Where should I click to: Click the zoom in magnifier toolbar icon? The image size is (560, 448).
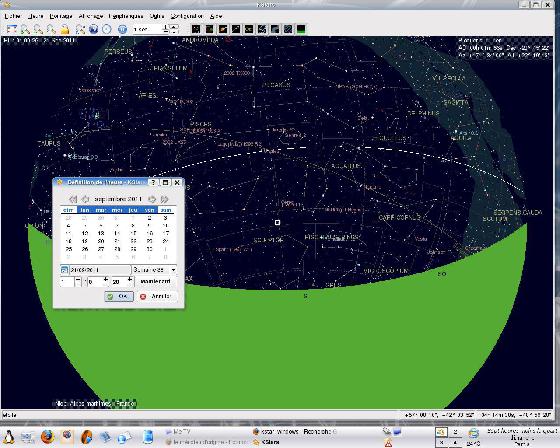25,29
